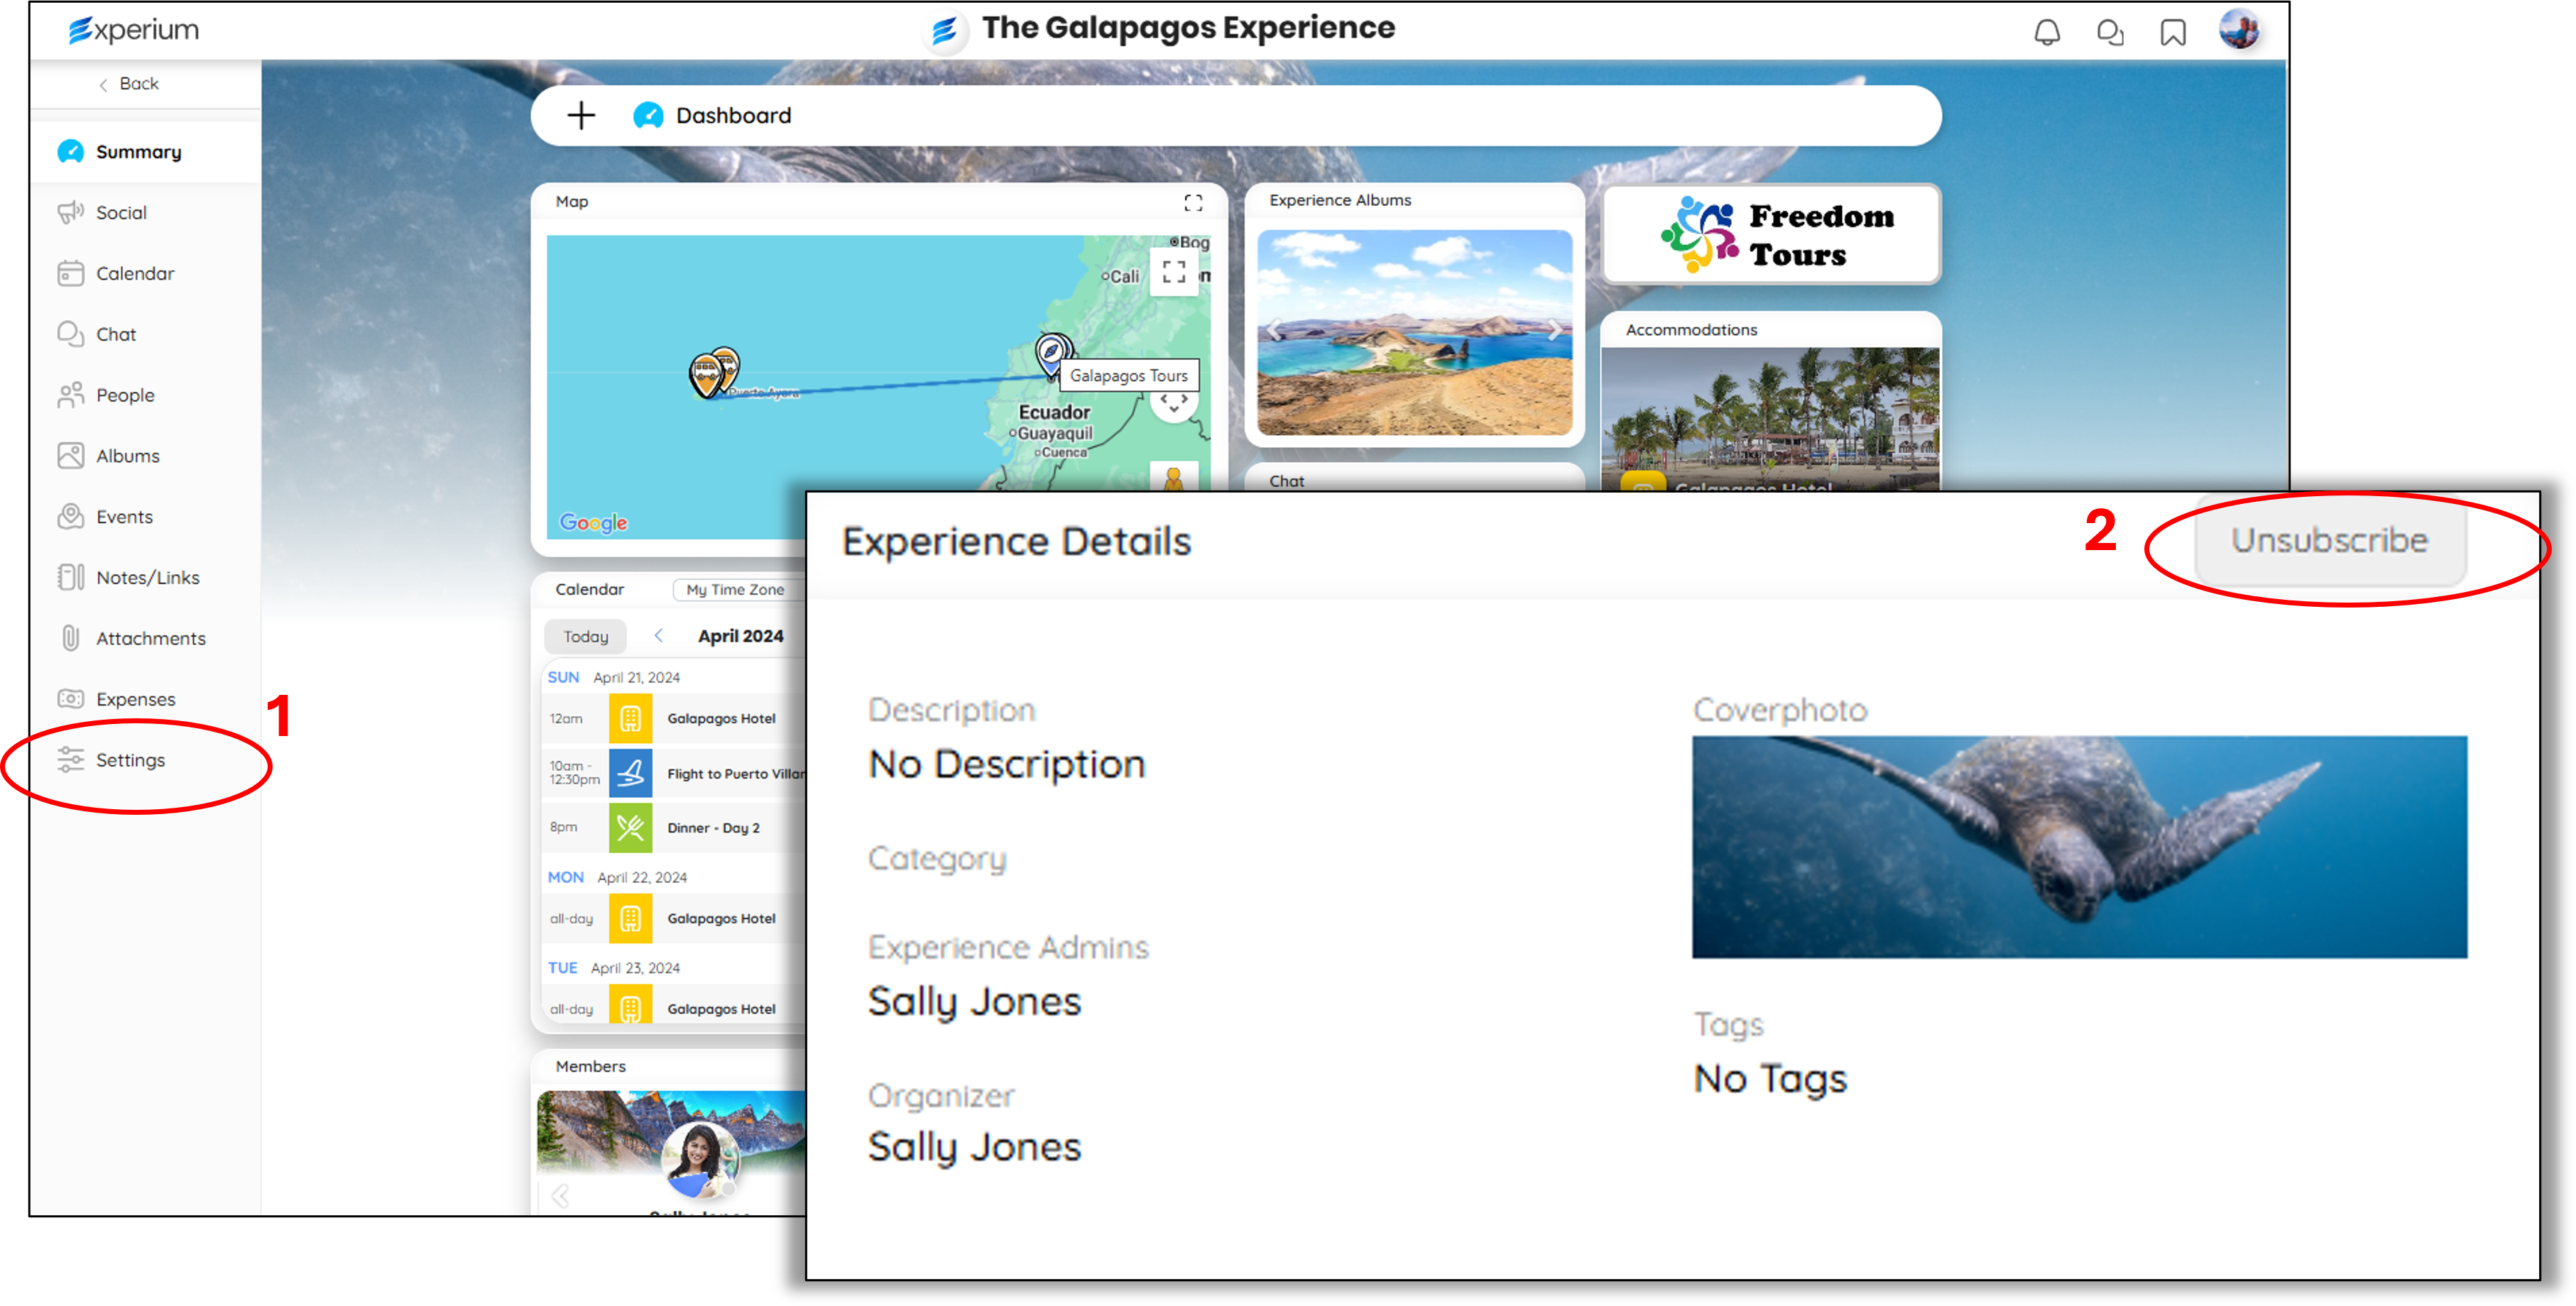2576x1306 pixels.
Task: Open the People section
Action: click(x=125, y=395)
